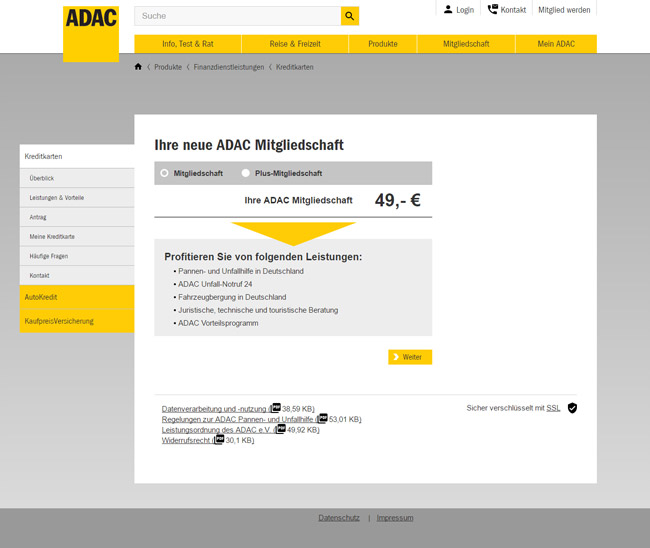Go to Finanzdienstleistungen breadcrumb
This screenshot has width=650, height=548.
[x=229, y=67]
